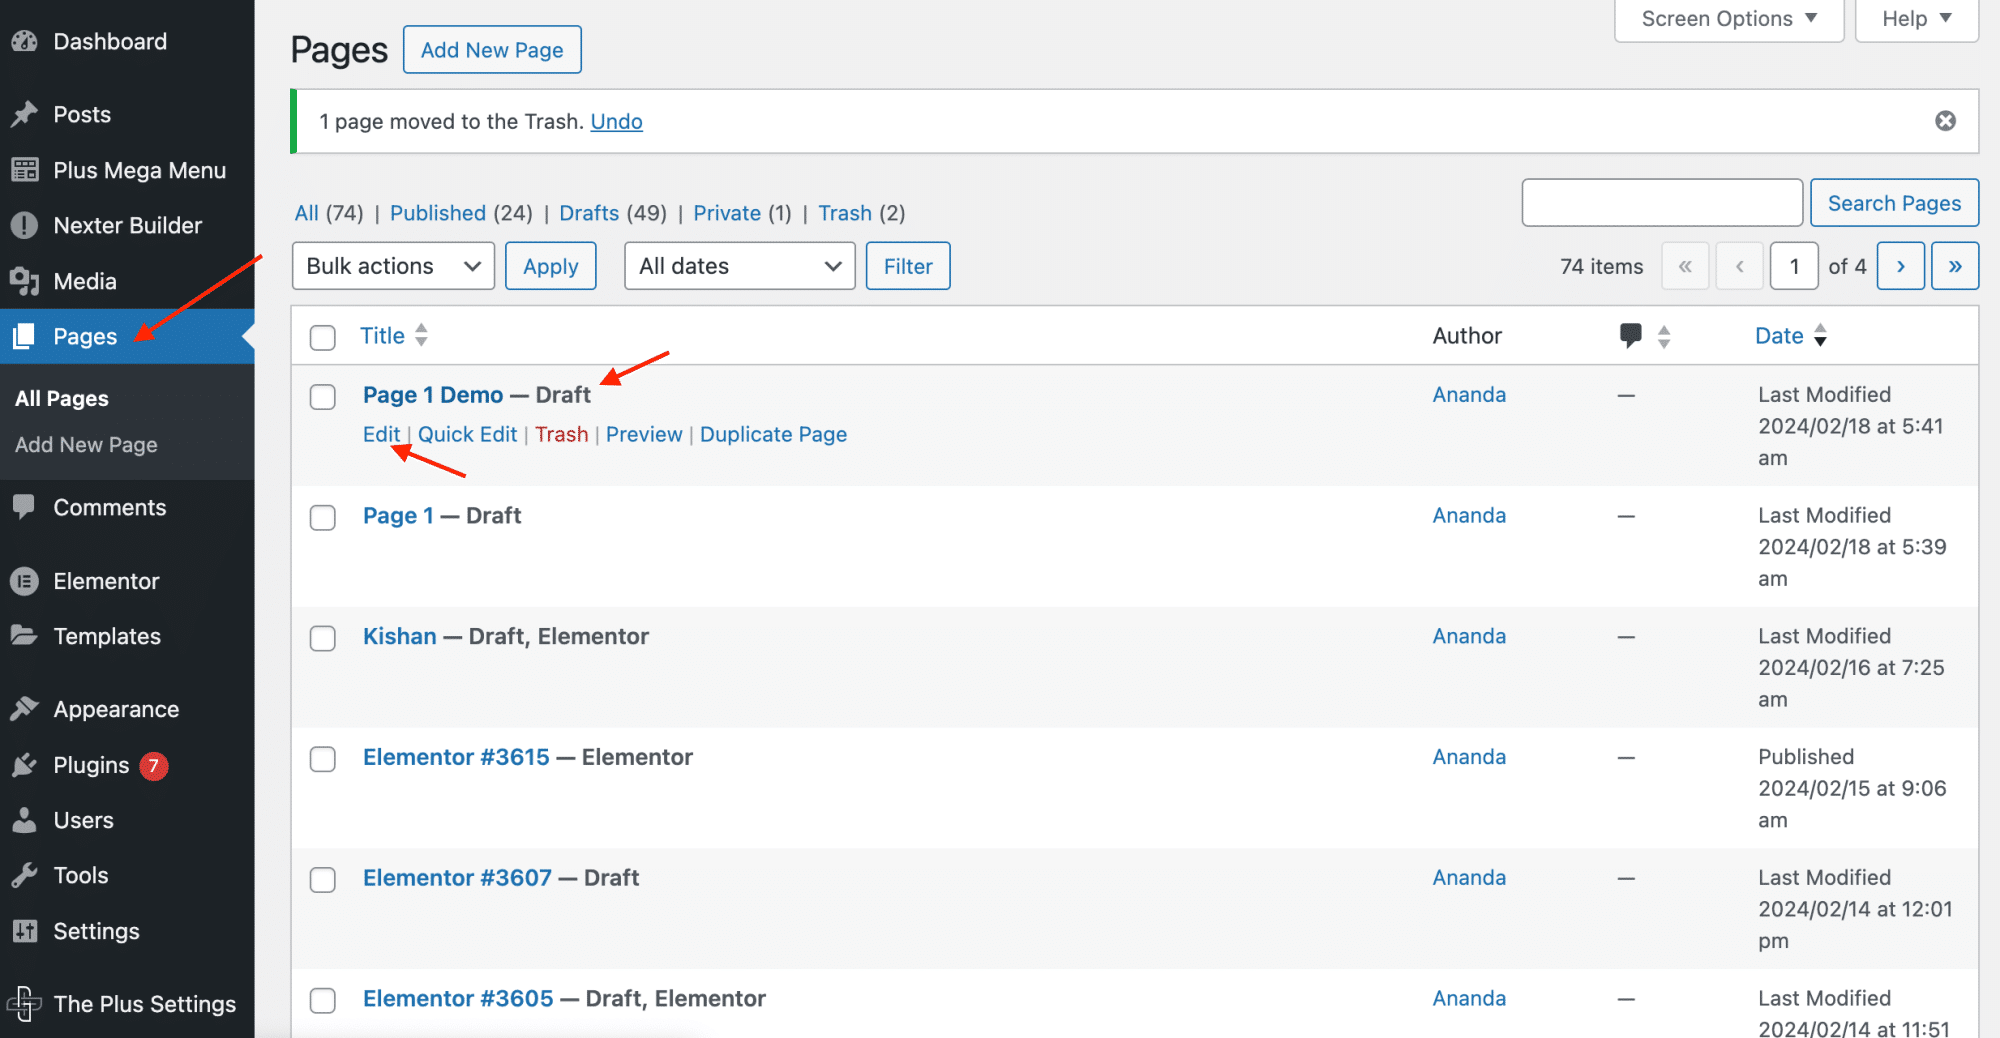
Task: Click the Media icon in the sidebar
Action: (x=24, y=281)
